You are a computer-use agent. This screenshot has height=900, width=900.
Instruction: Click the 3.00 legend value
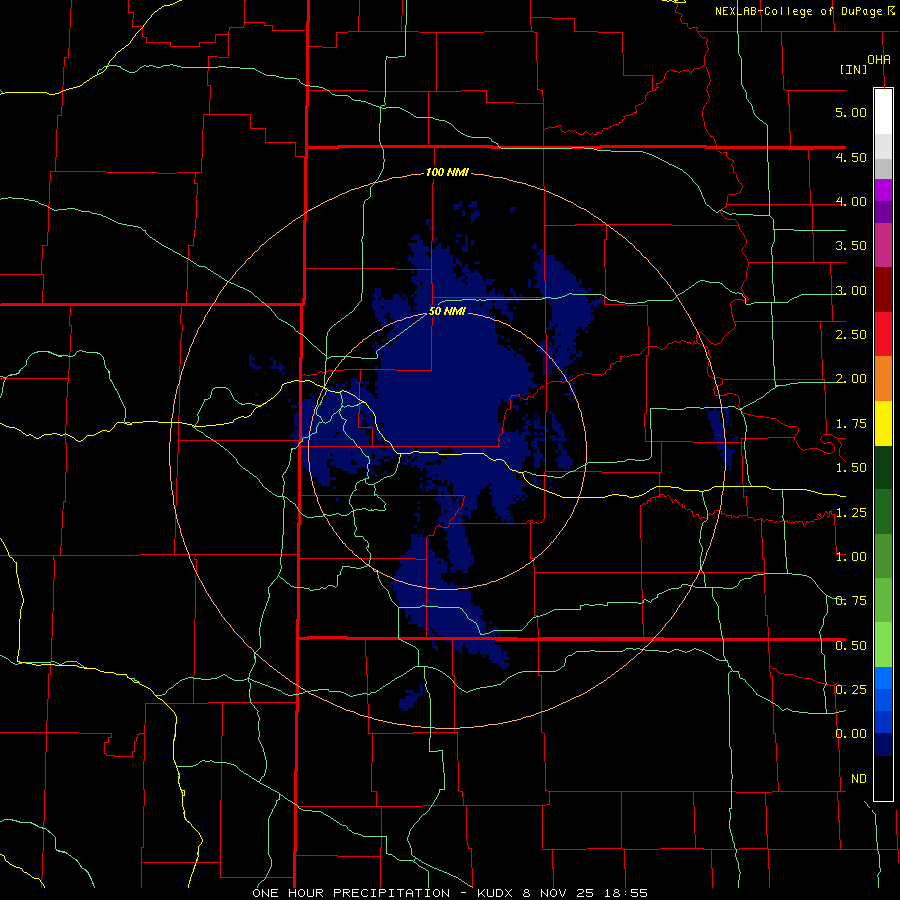pos(851,290)
